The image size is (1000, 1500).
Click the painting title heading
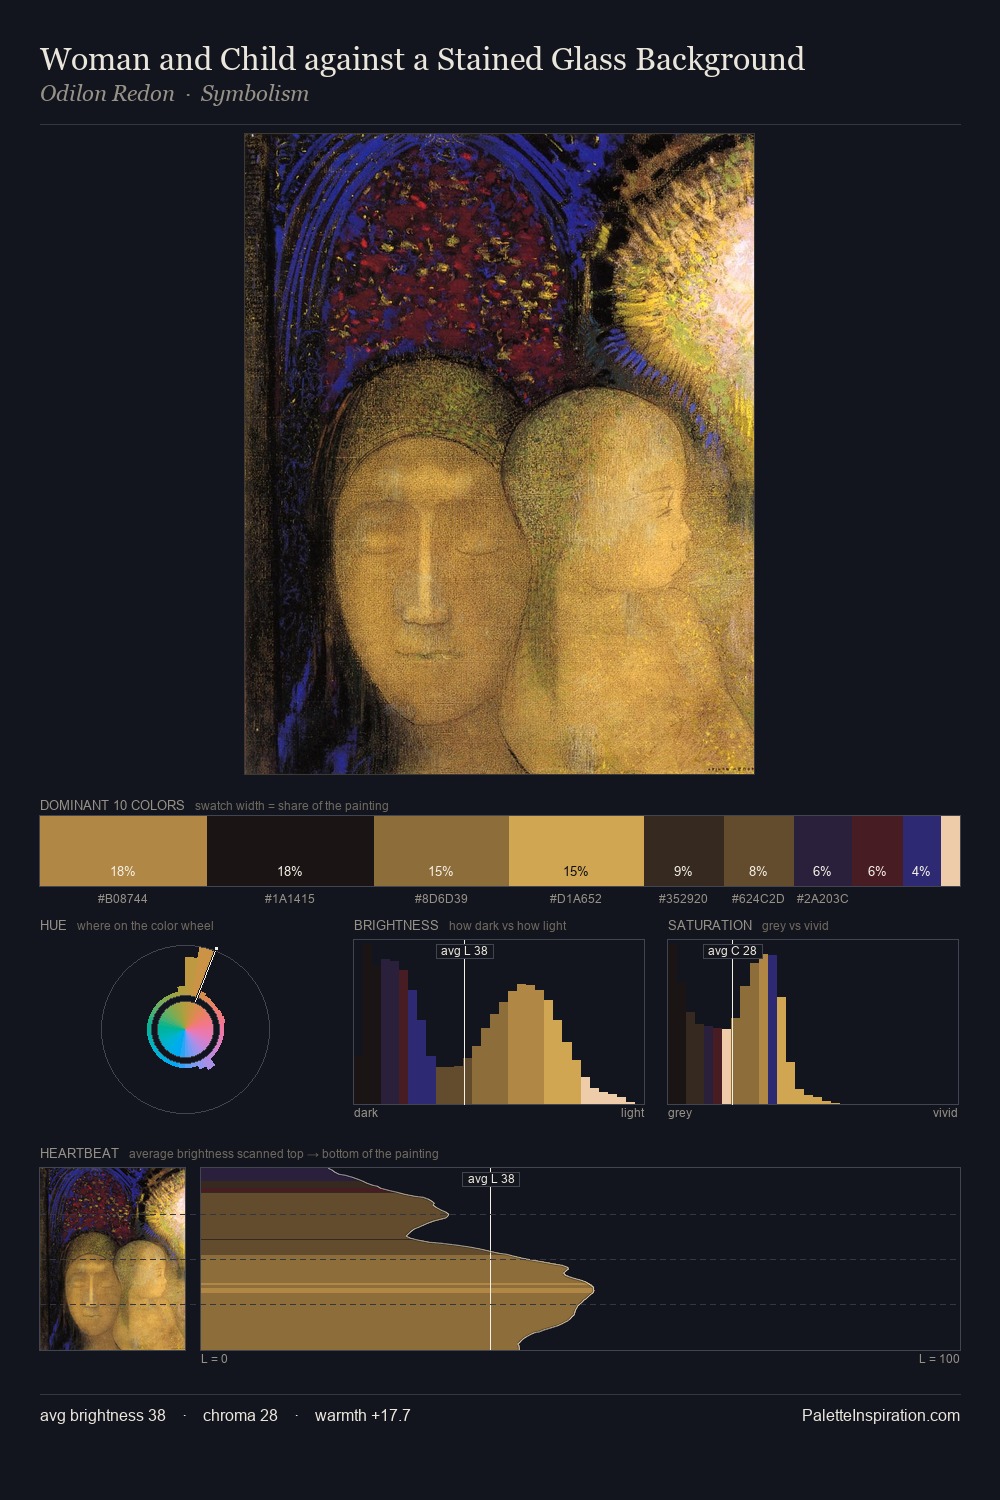tap(422, 59)
